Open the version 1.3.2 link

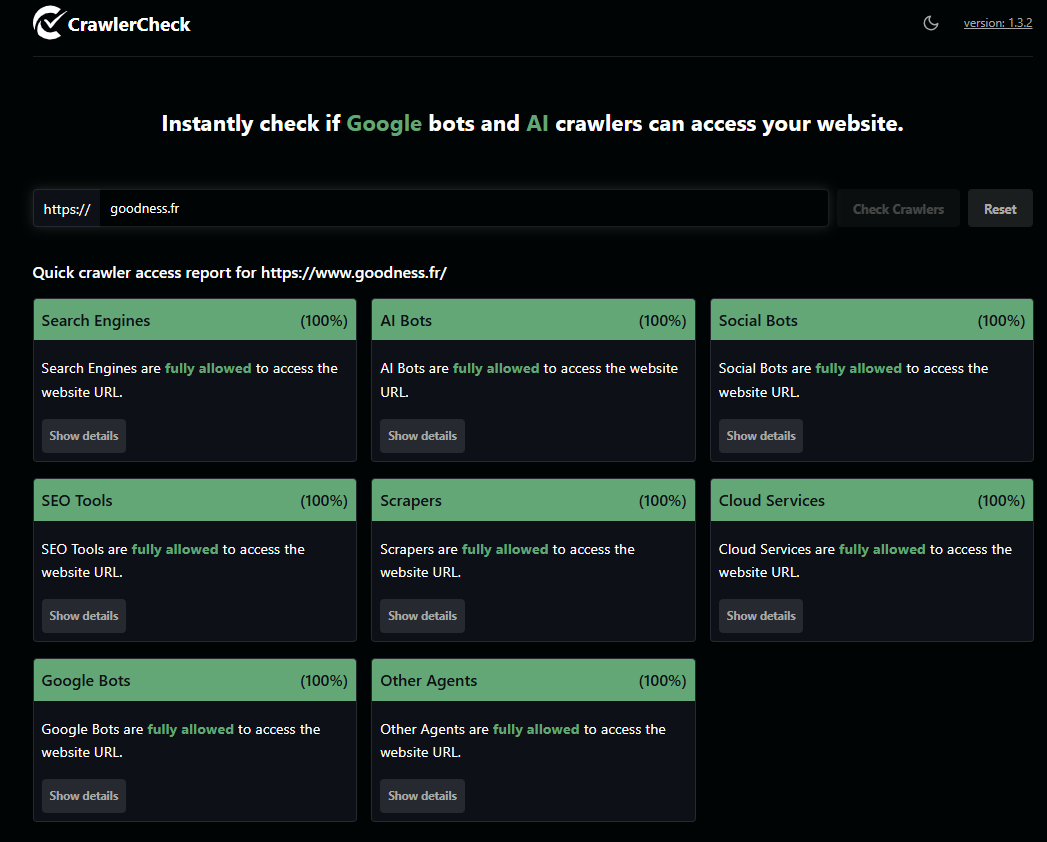pos(997,22)
